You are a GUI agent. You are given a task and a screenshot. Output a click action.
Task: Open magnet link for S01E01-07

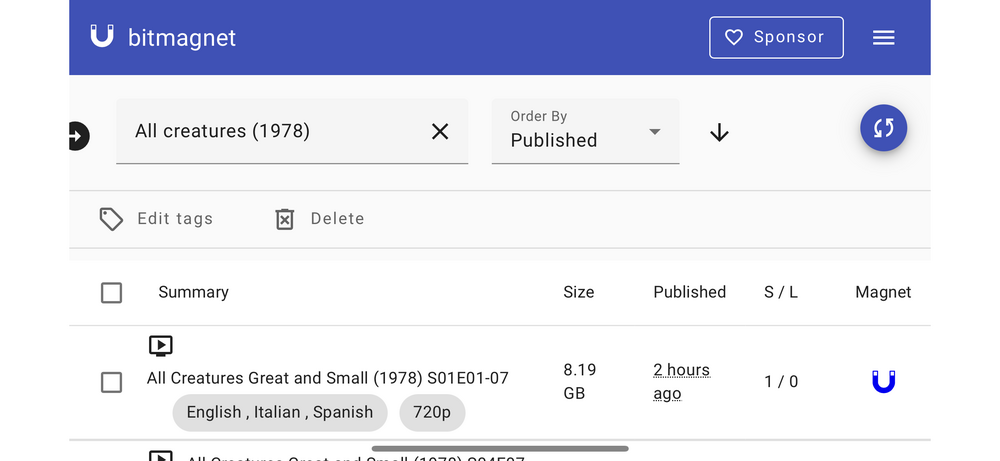click(x=883, y=381)
